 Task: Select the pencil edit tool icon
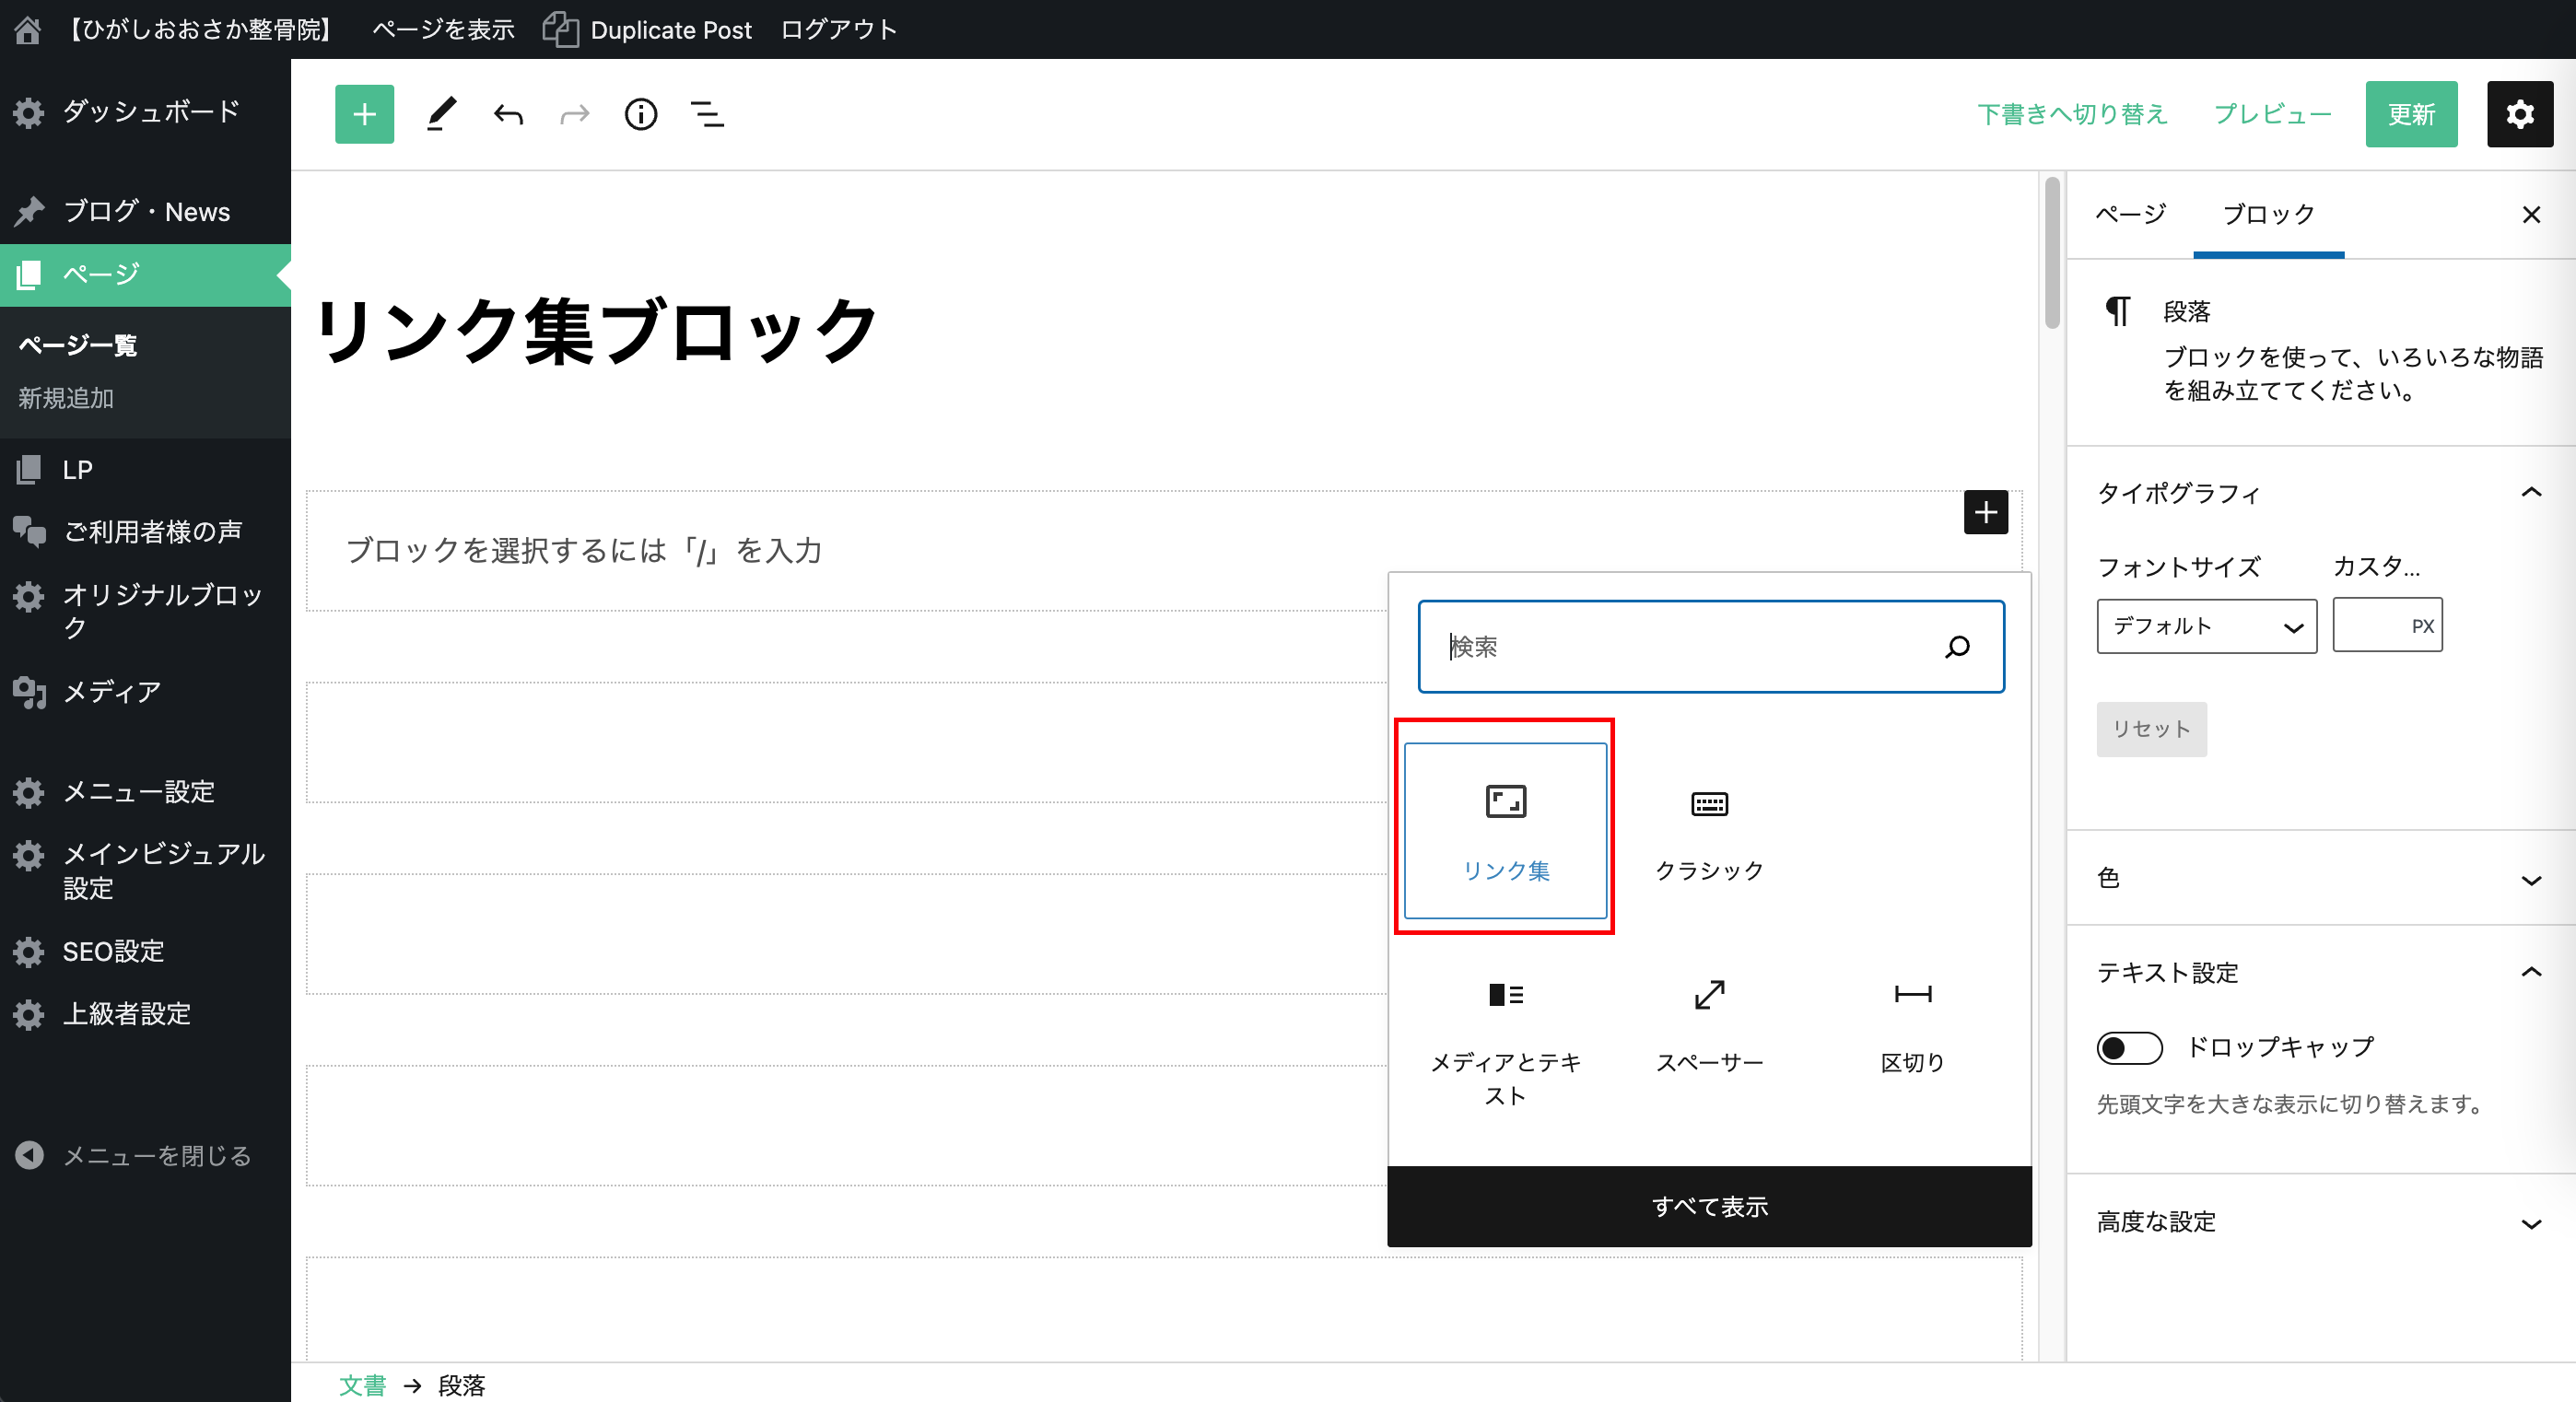coord(441,114)
